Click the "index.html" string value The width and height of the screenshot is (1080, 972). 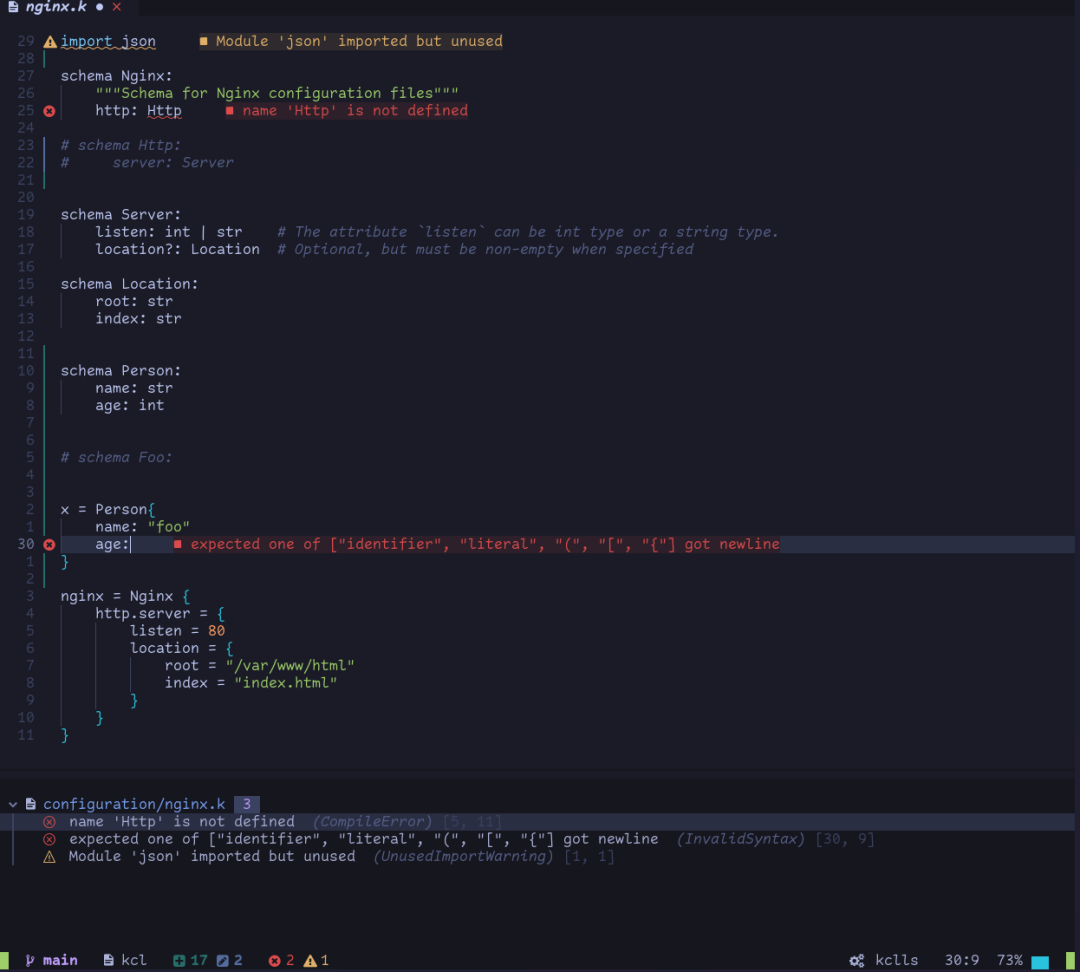click(286, 683)
